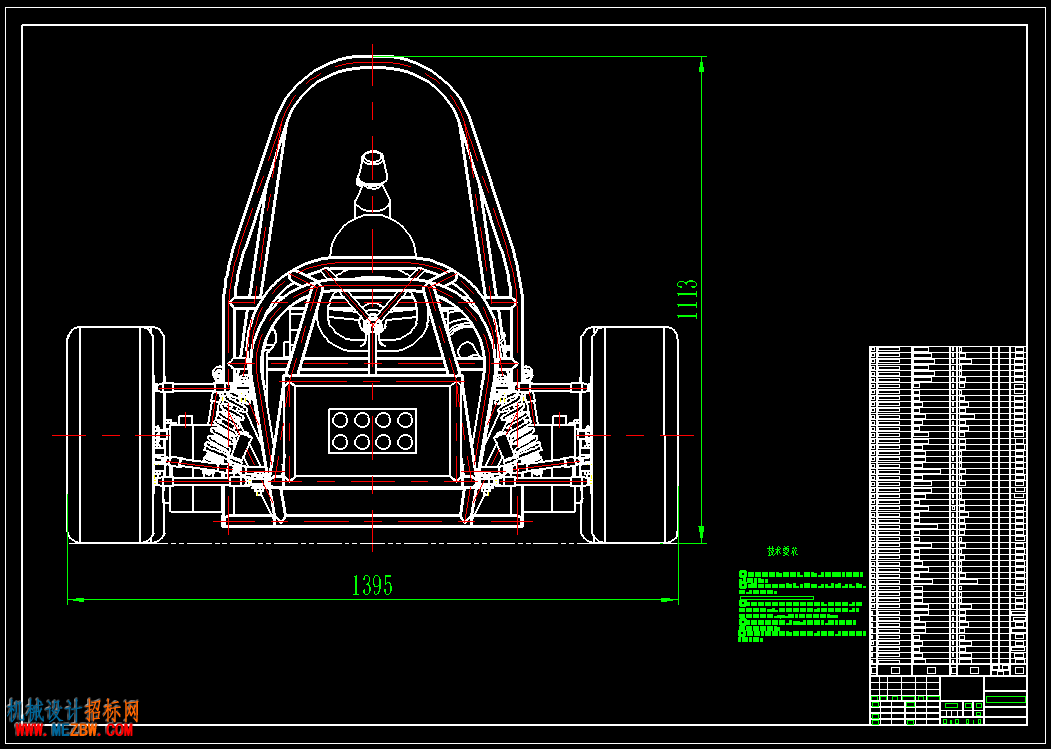The height and width of the screenshot is (749, 1051).
Task: Click the steering wheel center hub
Action: (372, 325)
